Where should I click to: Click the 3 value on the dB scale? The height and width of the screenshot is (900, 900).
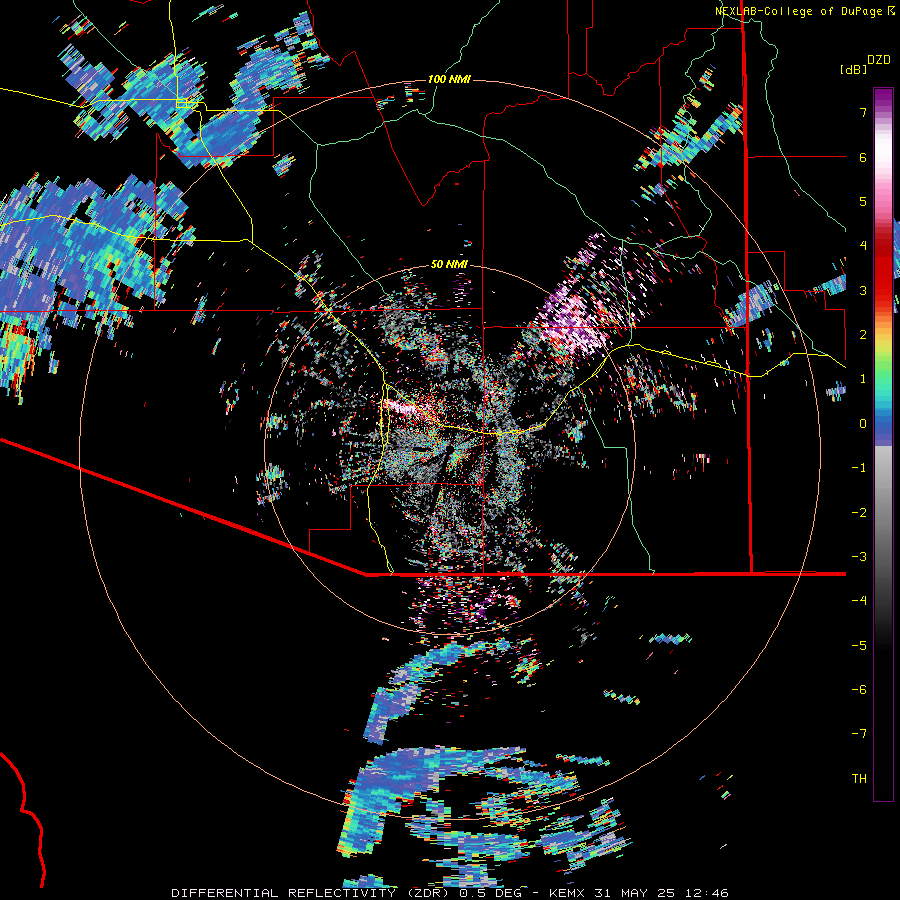tap(863, 290)
